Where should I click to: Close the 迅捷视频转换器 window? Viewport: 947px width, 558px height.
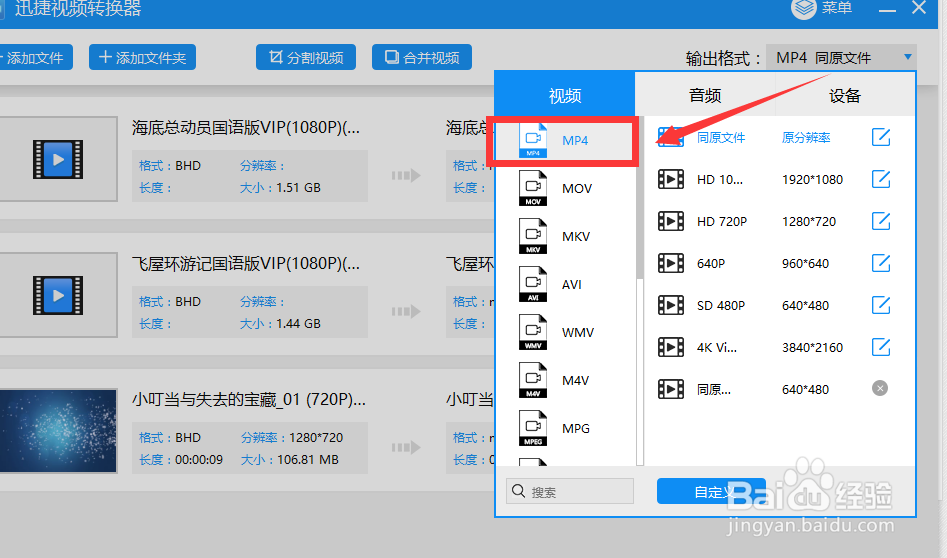tap(919, 7)
